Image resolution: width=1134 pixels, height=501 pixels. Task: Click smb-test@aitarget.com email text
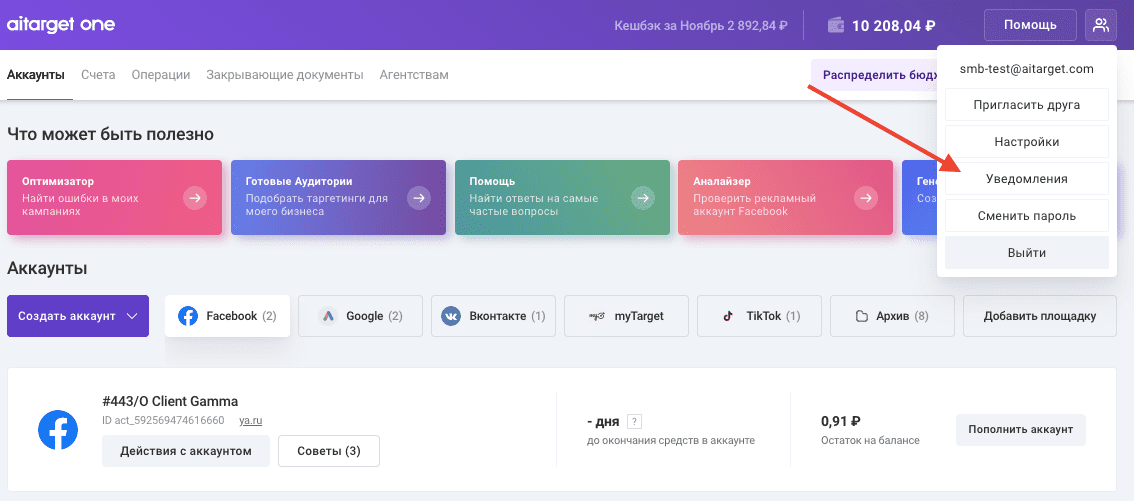point(1027,69)
